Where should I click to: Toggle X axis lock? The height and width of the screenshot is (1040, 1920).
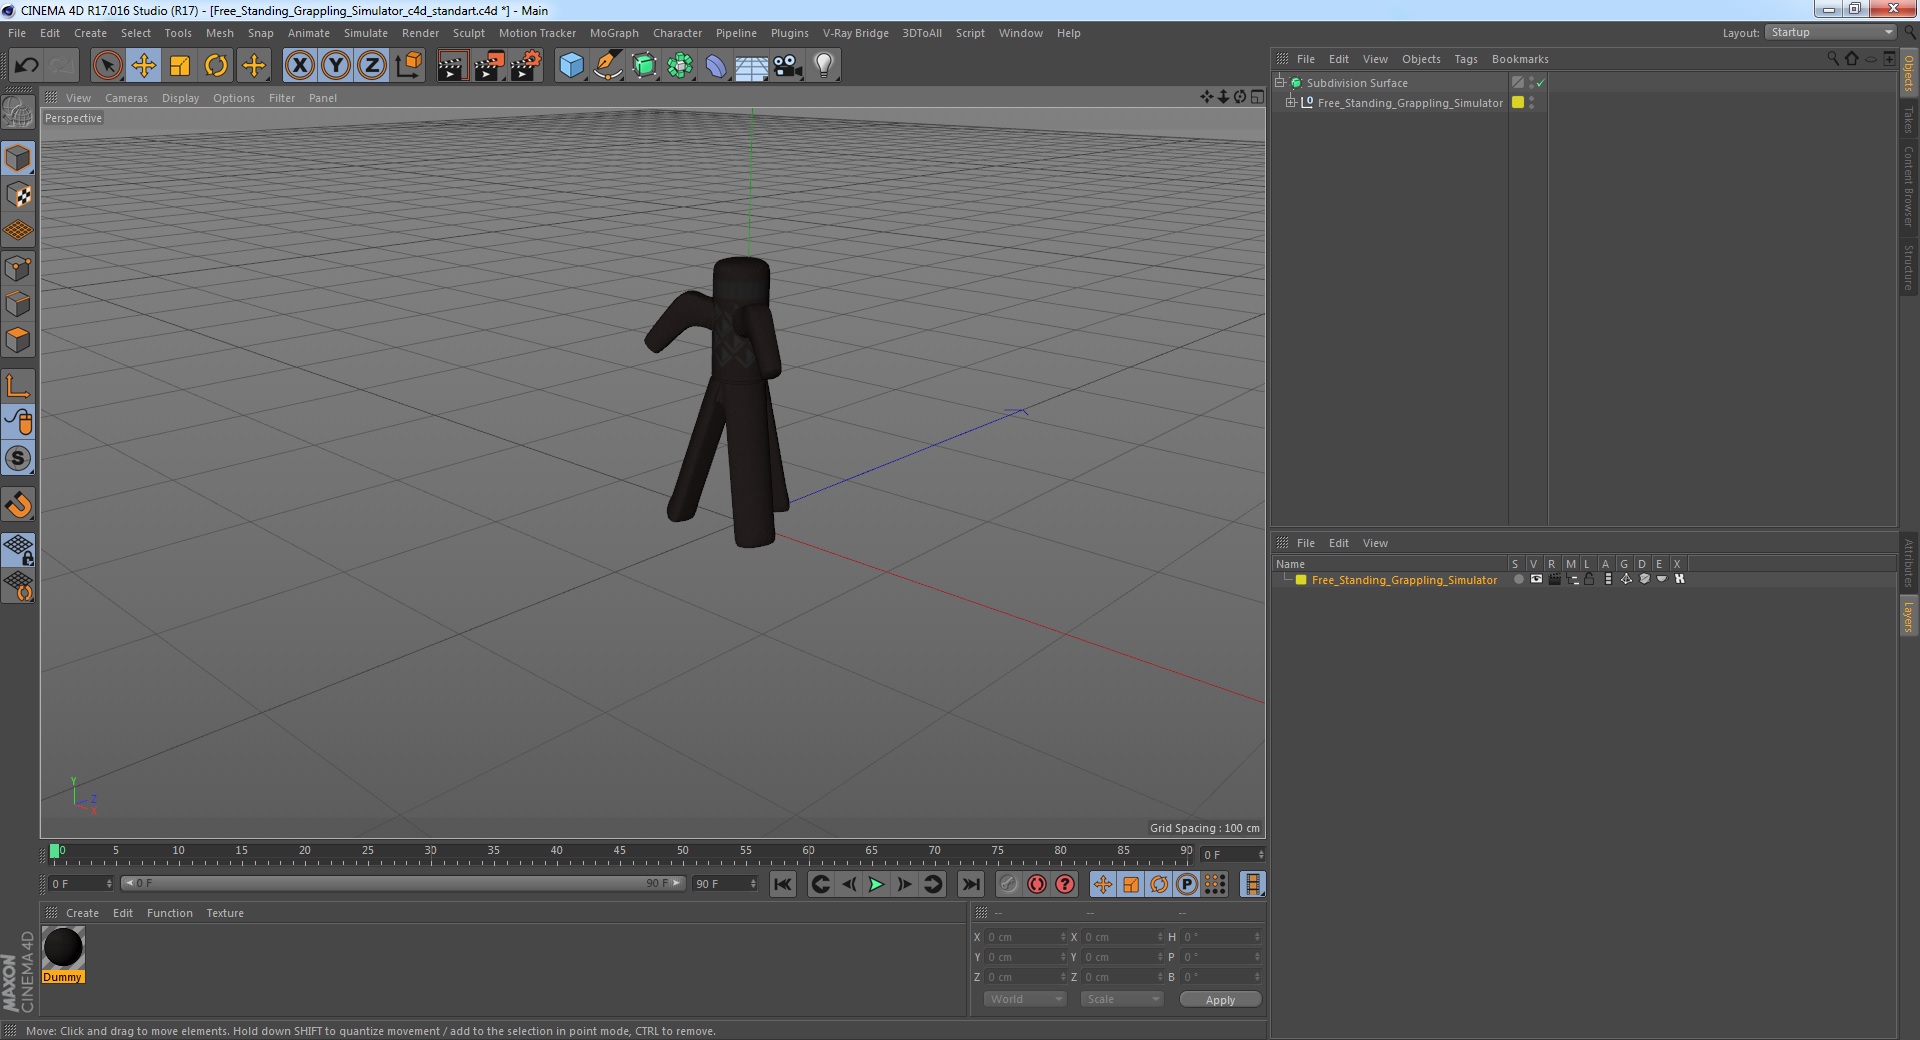point(299,66)
